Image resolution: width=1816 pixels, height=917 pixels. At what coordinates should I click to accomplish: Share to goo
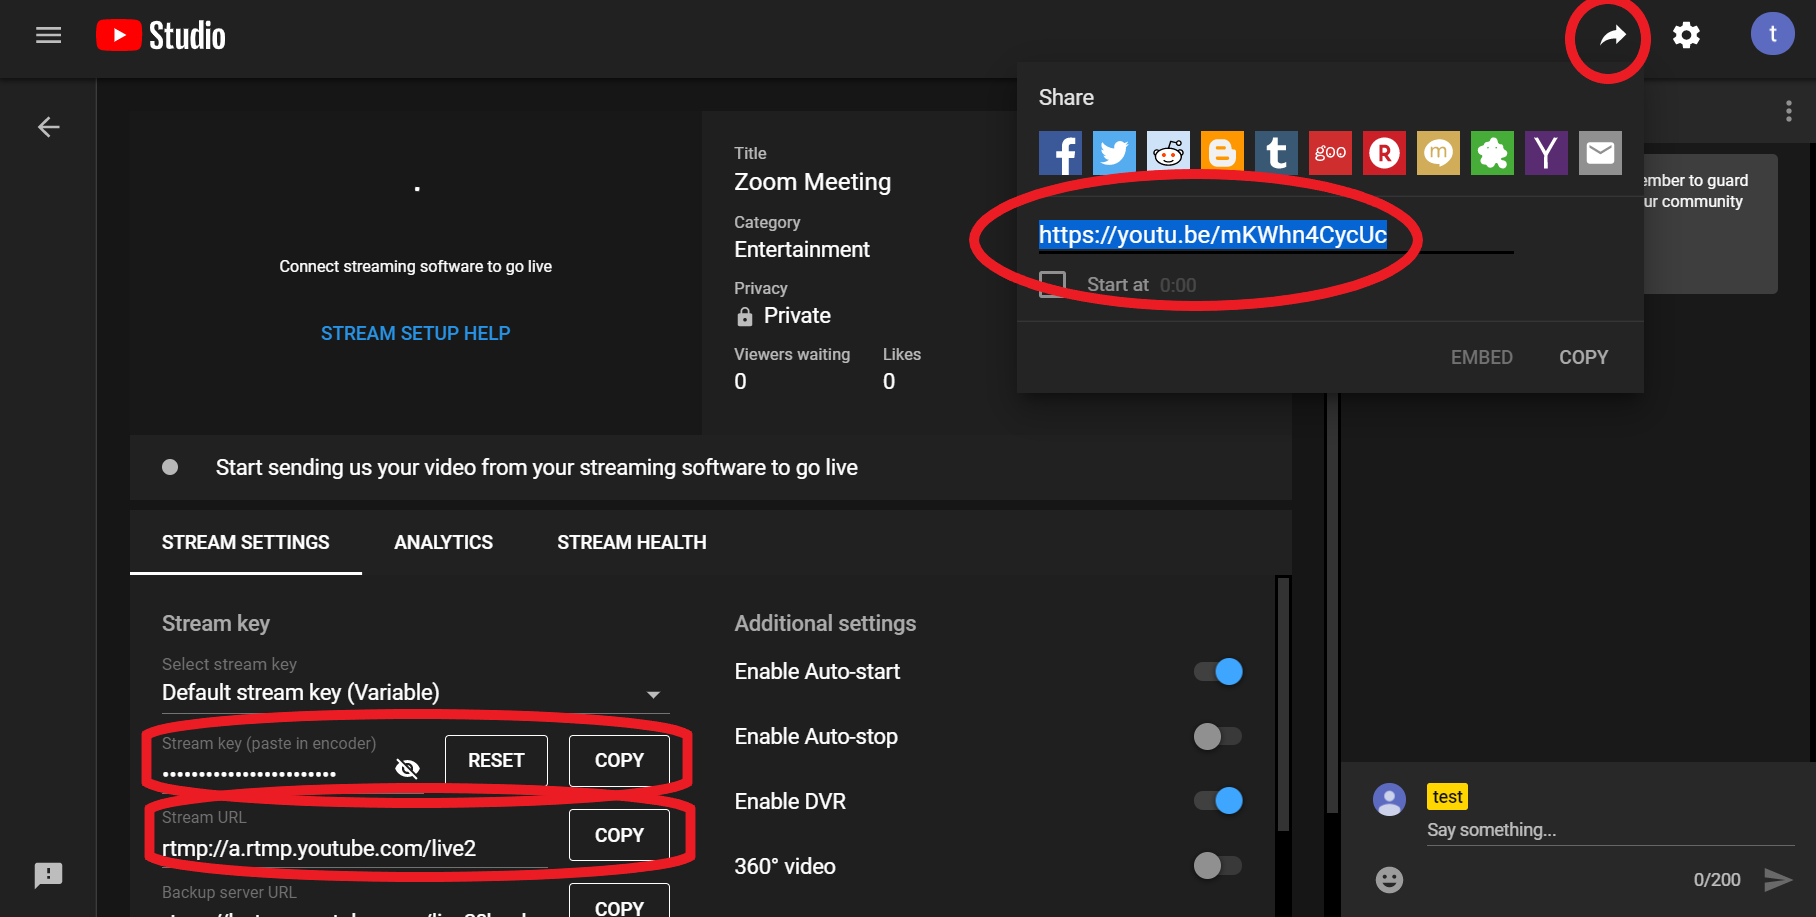pos(1330,153)
